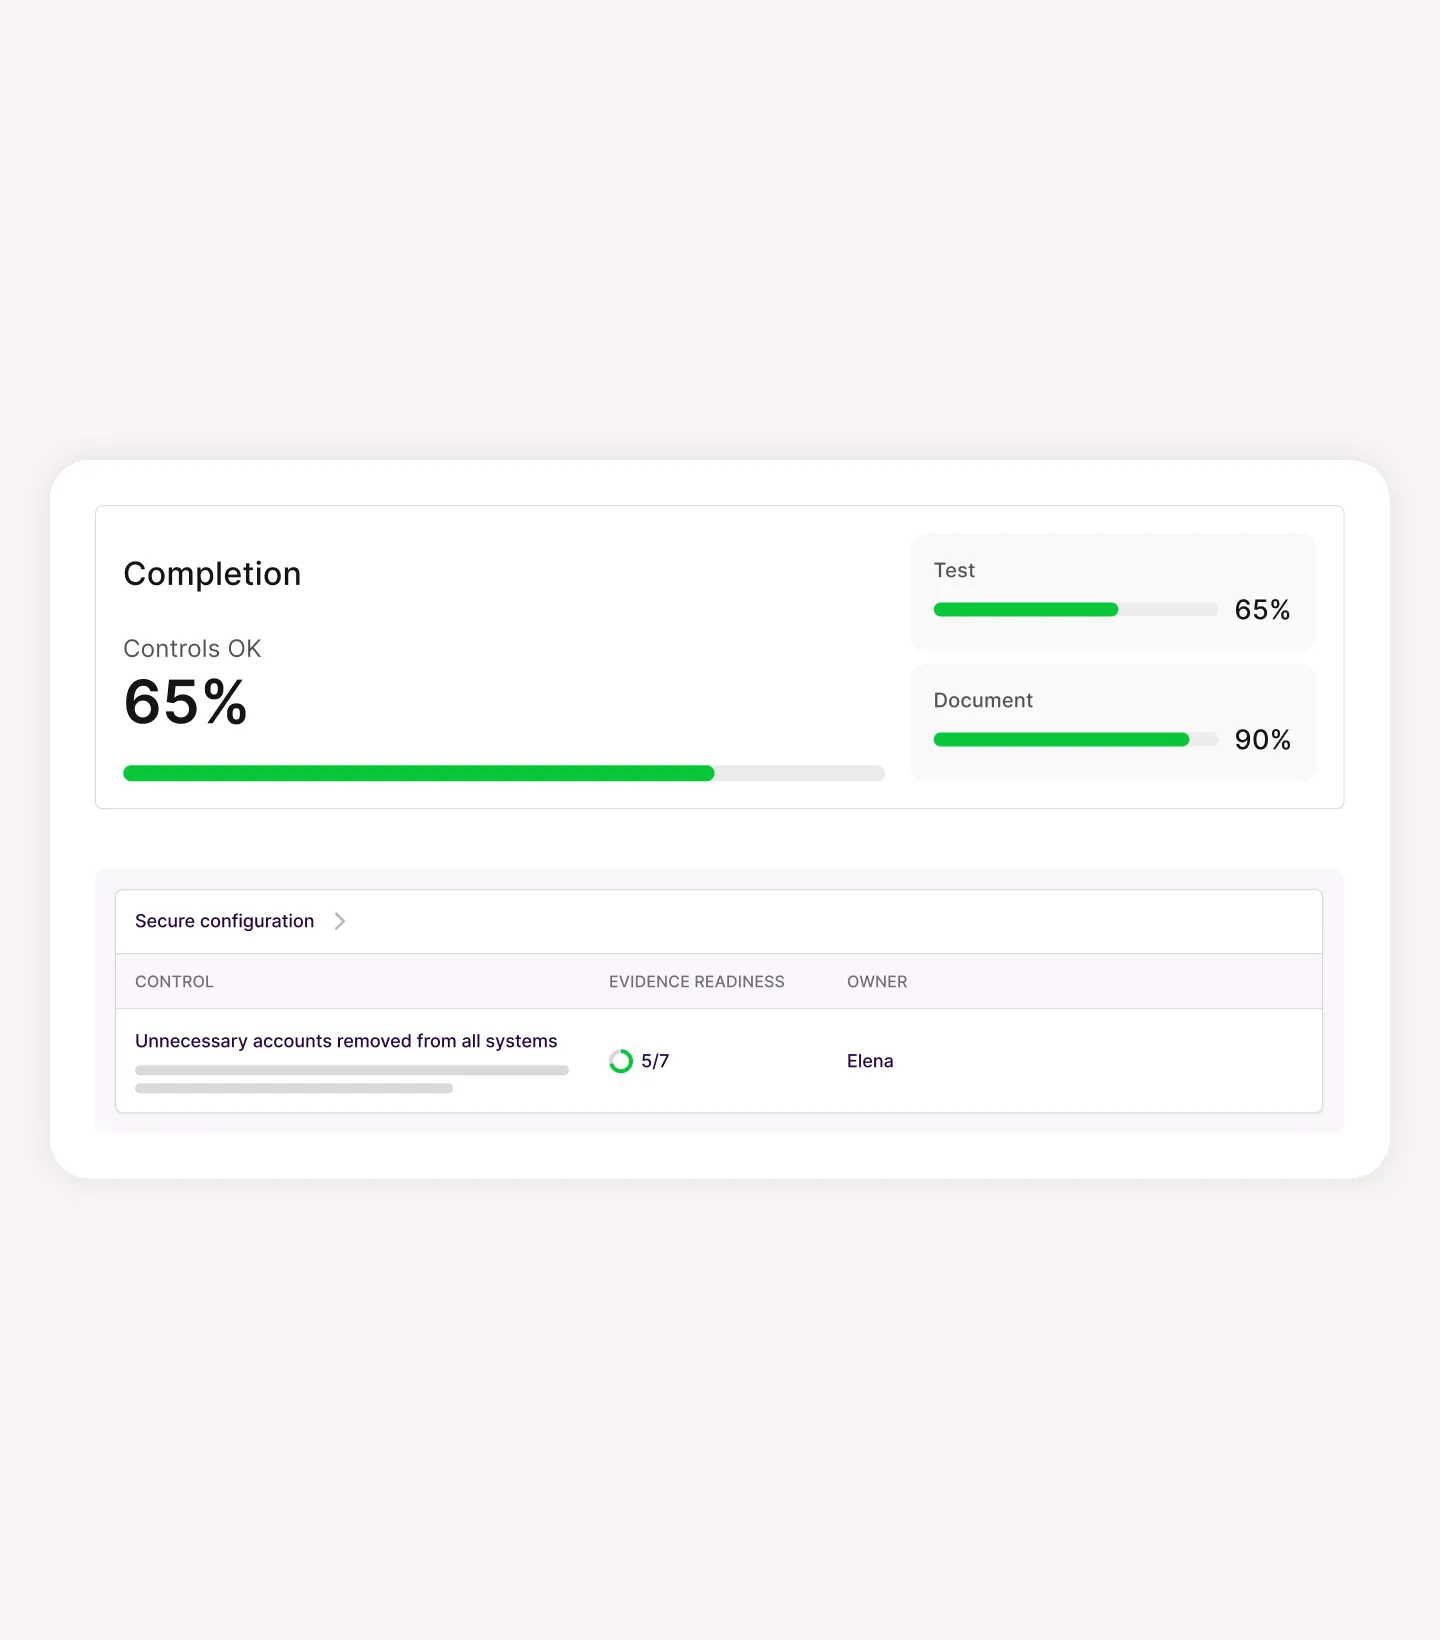Click the circular 5/7 evidence readiness indicator
Viewport: 1440px width, 1640px height.
(621, 1061)
